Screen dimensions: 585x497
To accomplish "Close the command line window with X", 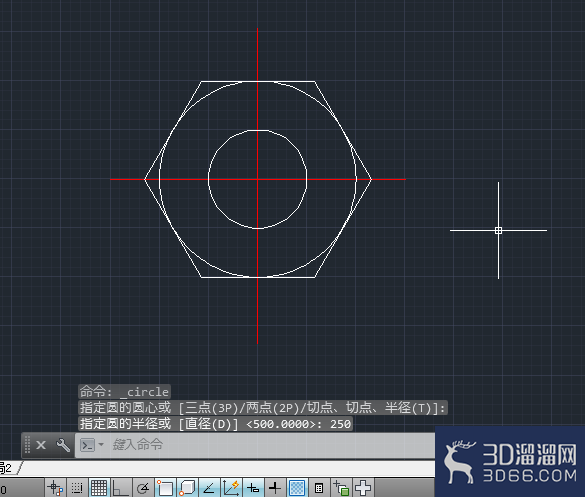I will point(41,445).
